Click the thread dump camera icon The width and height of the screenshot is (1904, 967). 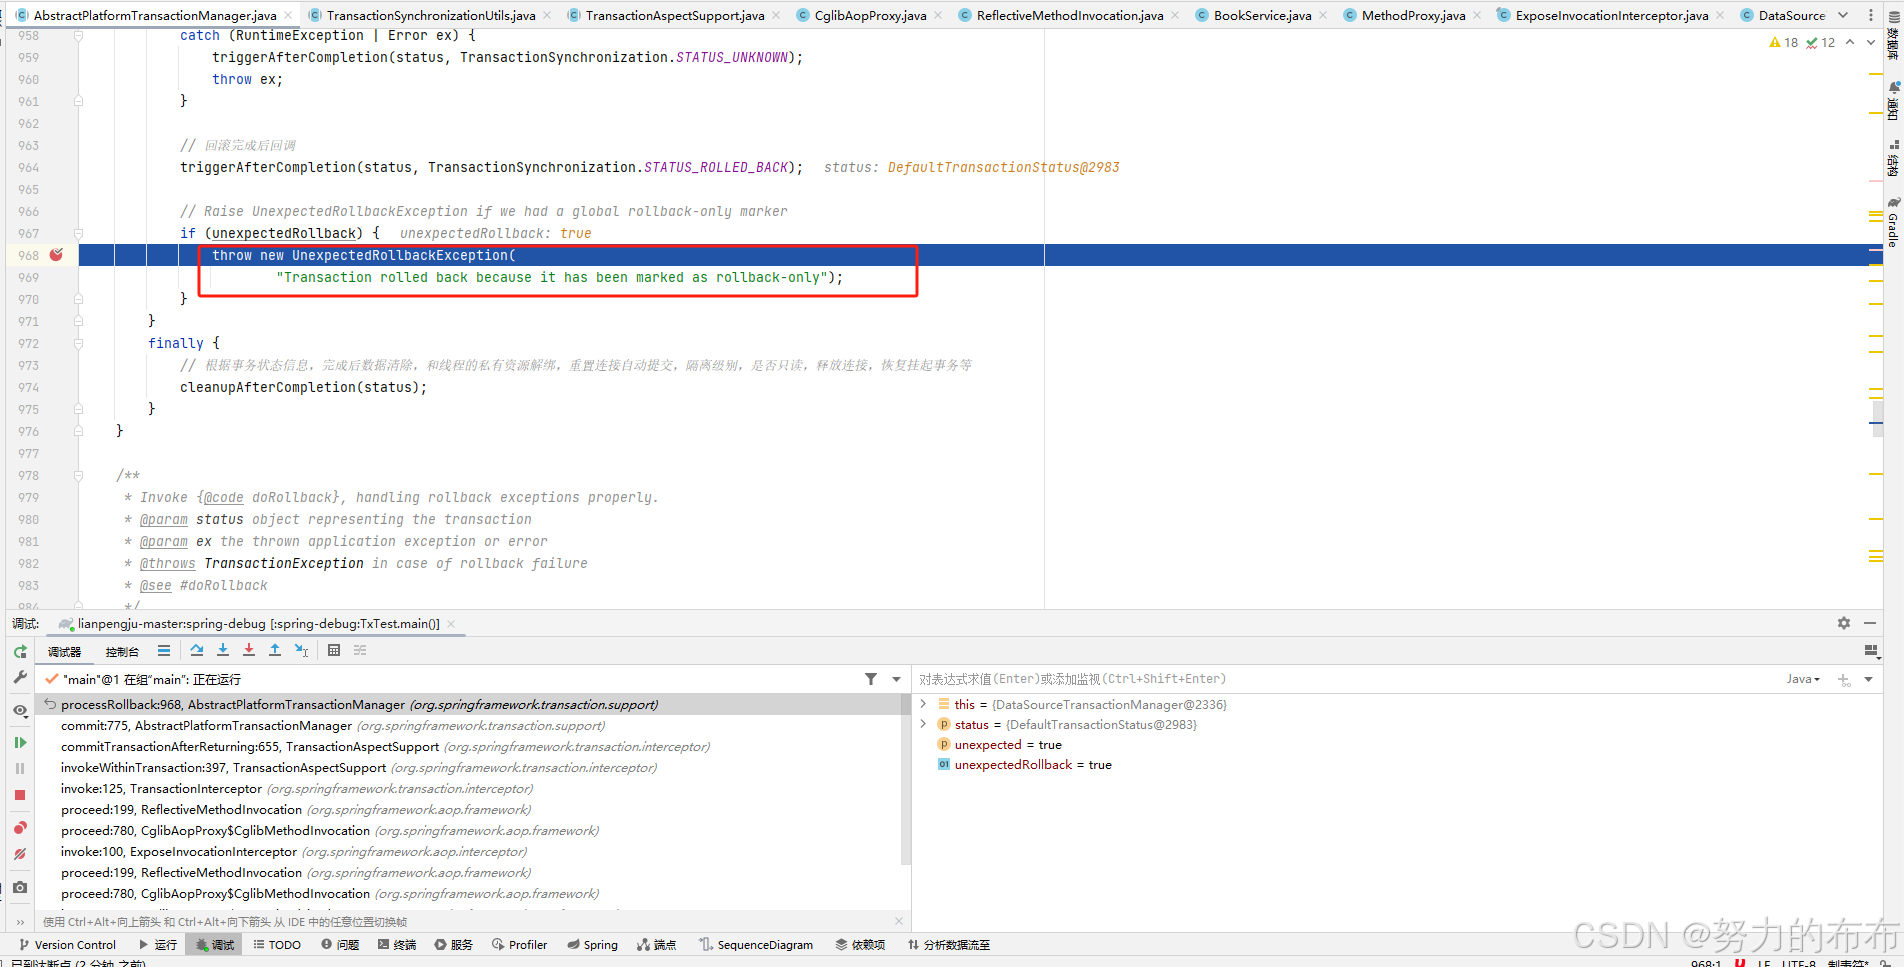coord(20,887)
